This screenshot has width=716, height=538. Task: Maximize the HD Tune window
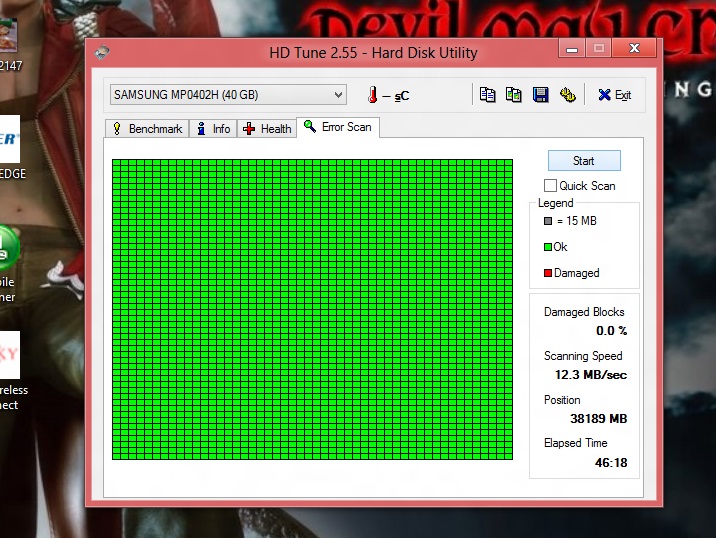tap(599, 48)
